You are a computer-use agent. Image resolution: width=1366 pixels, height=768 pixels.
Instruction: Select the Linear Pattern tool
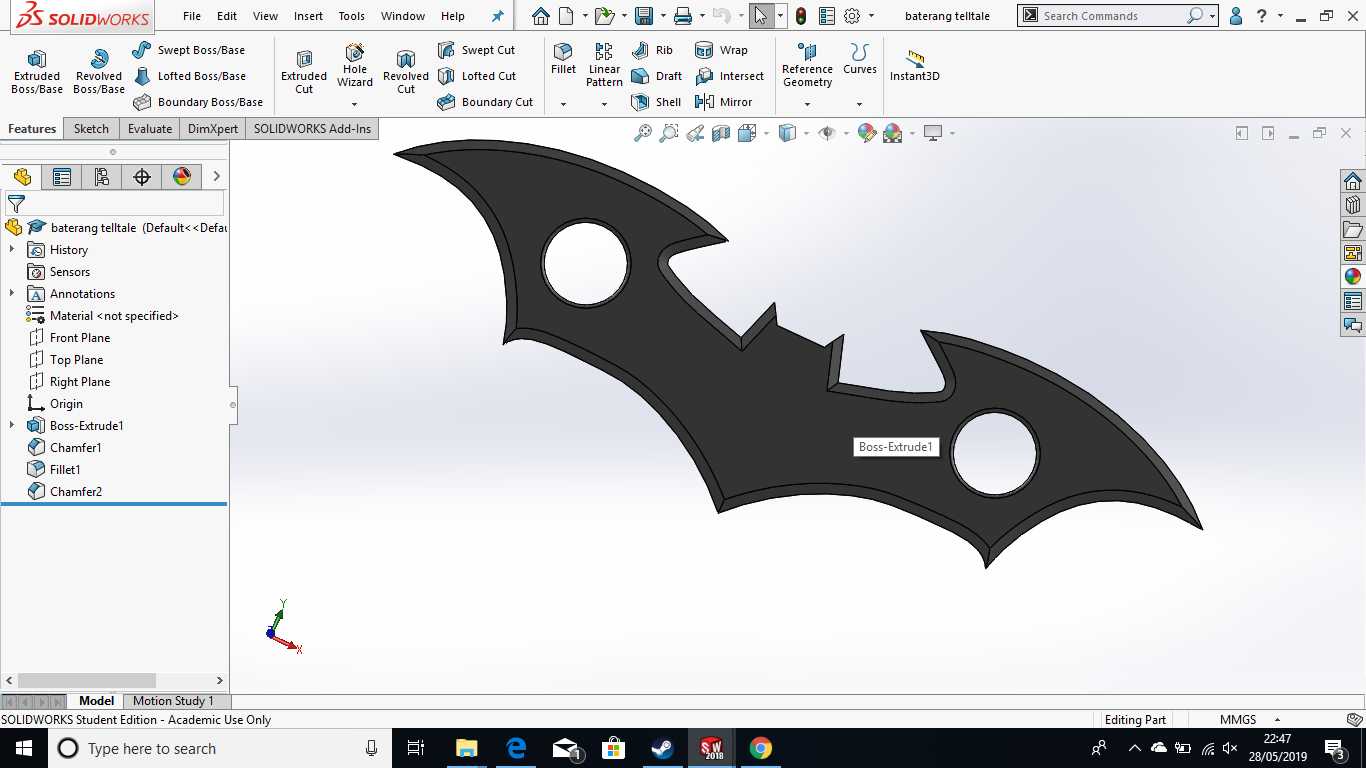[604, 66]
